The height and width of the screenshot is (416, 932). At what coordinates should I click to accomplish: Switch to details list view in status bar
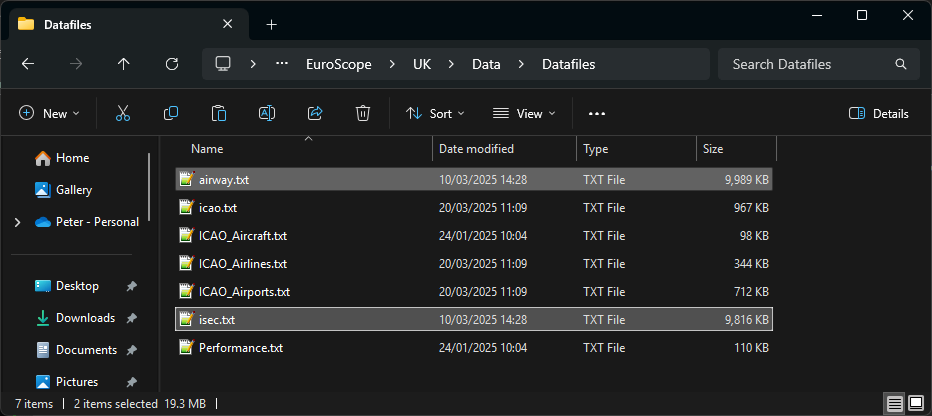(894, 403)
